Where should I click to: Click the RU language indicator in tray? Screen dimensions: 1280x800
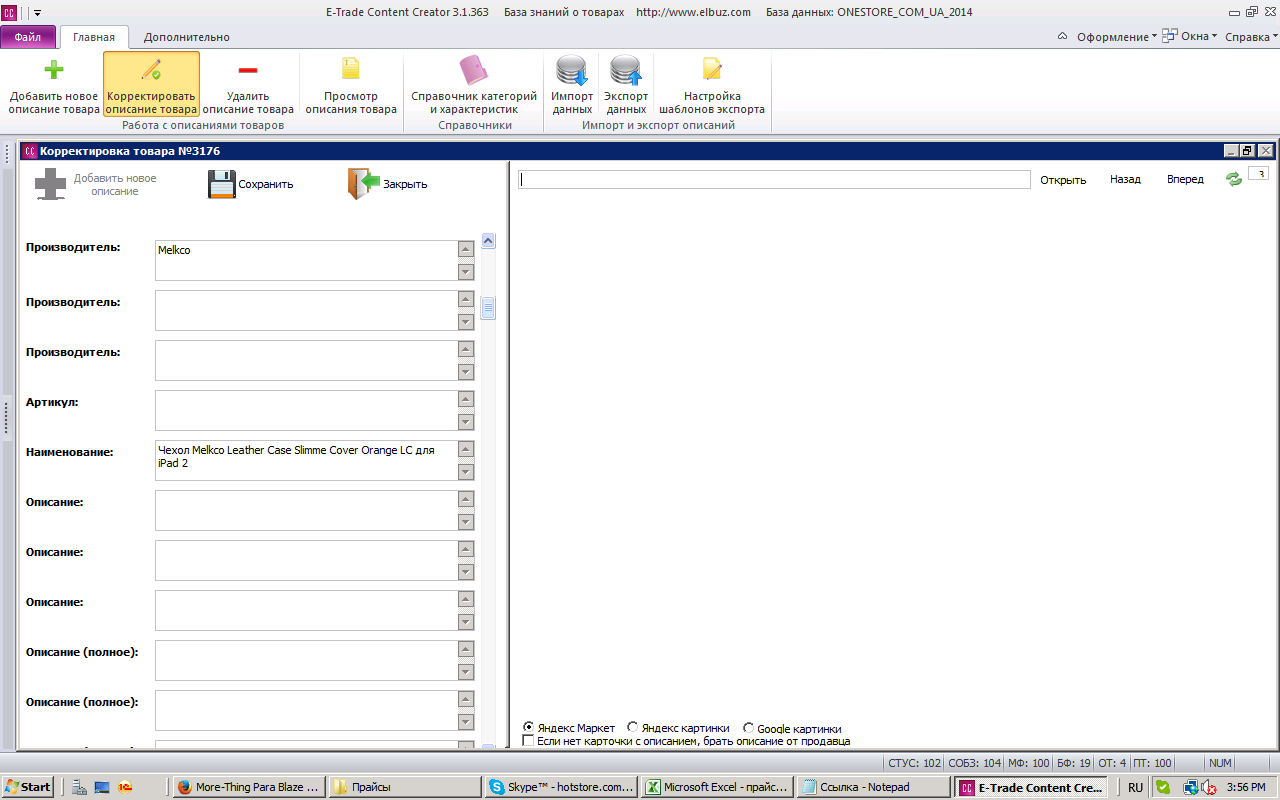[1135, 787]
